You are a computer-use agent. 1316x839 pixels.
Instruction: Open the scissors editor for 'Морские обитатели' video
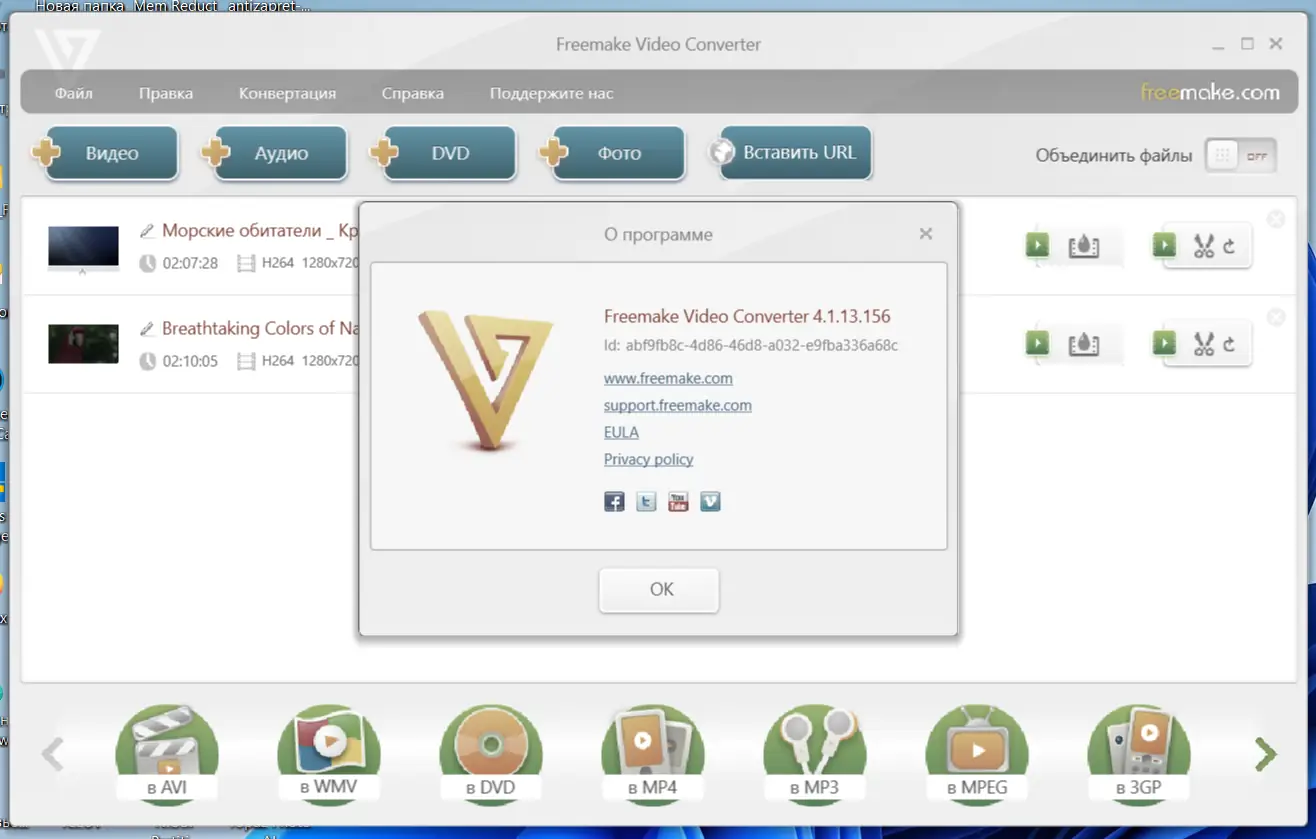[x=1202, y=246]
